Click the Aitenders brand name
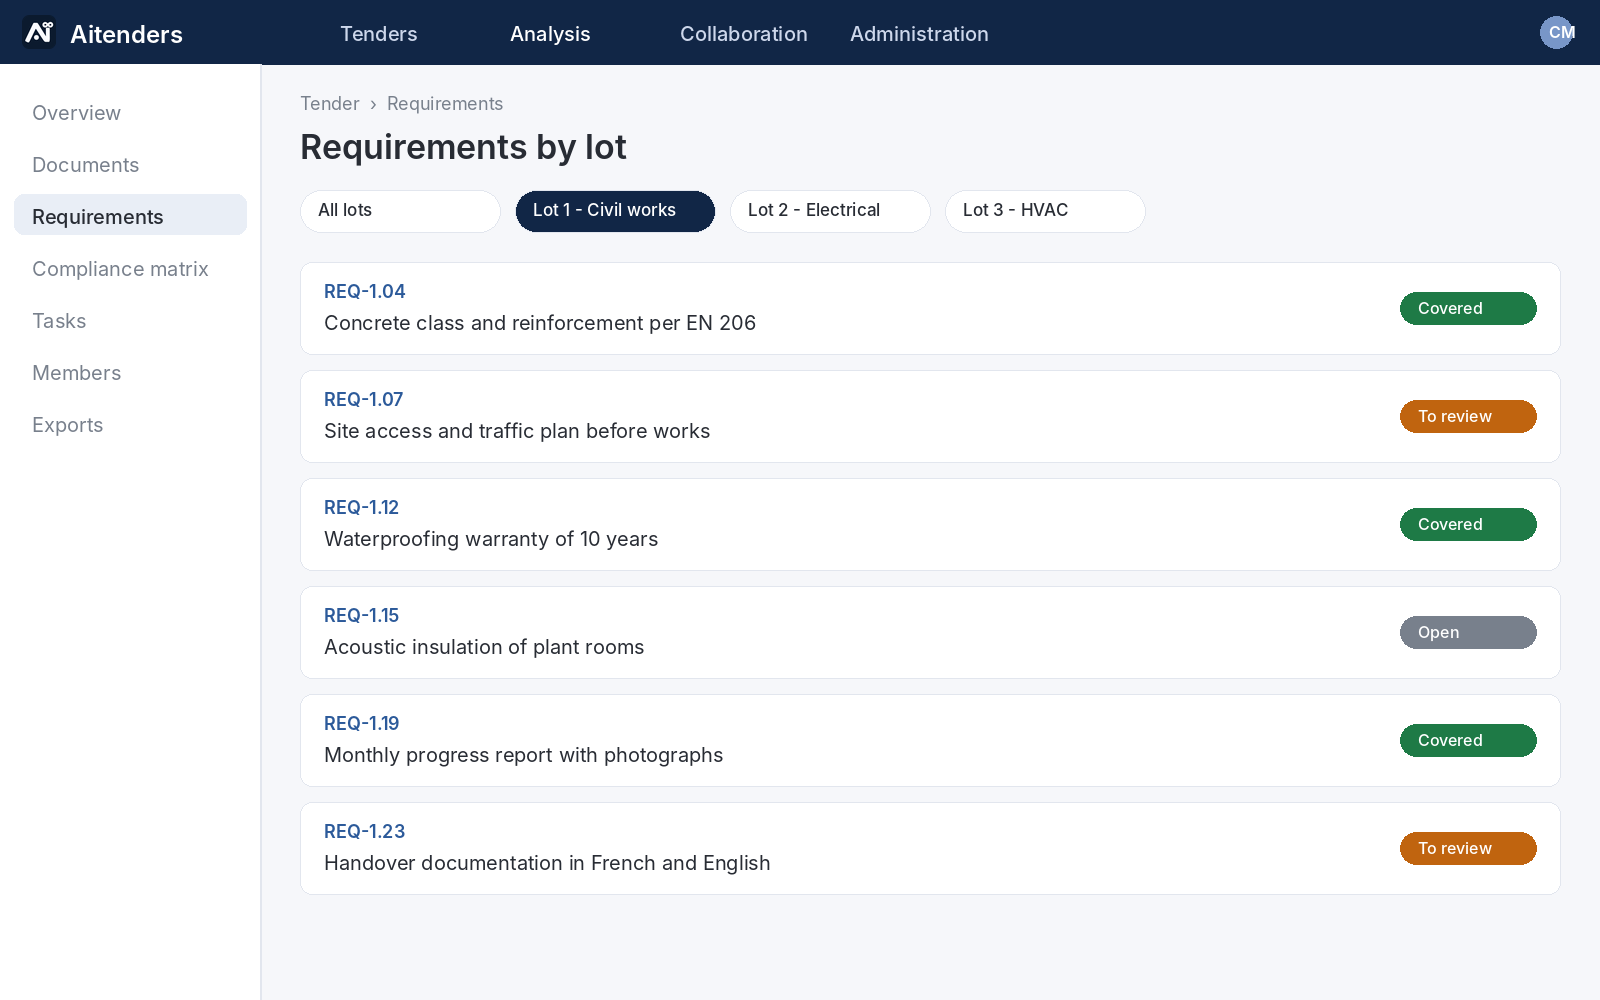This screenshot has width=1600, height=1000. [127, 34]
